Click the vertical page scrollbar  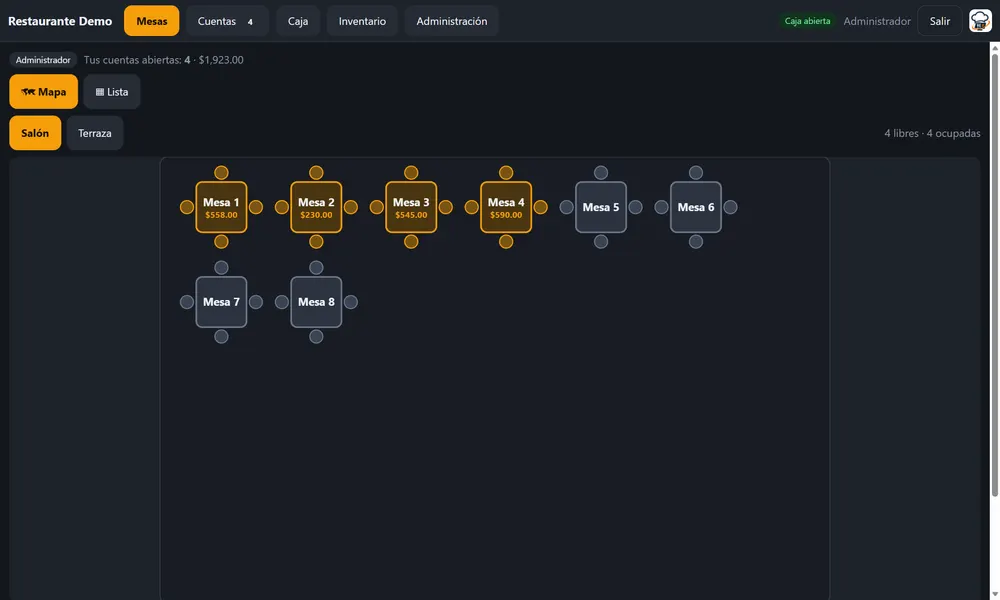(994, 274)
